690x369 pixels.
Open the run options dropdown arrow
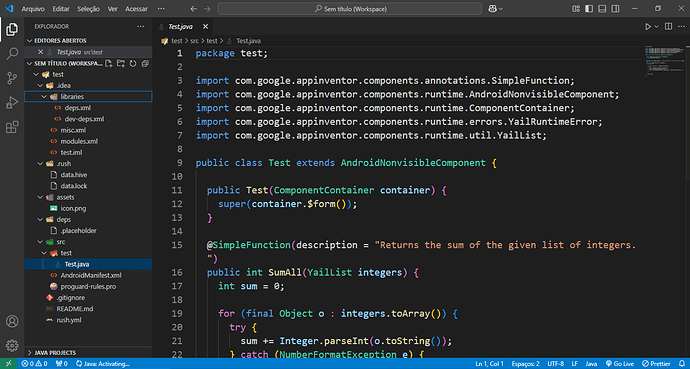pos(657,26)
